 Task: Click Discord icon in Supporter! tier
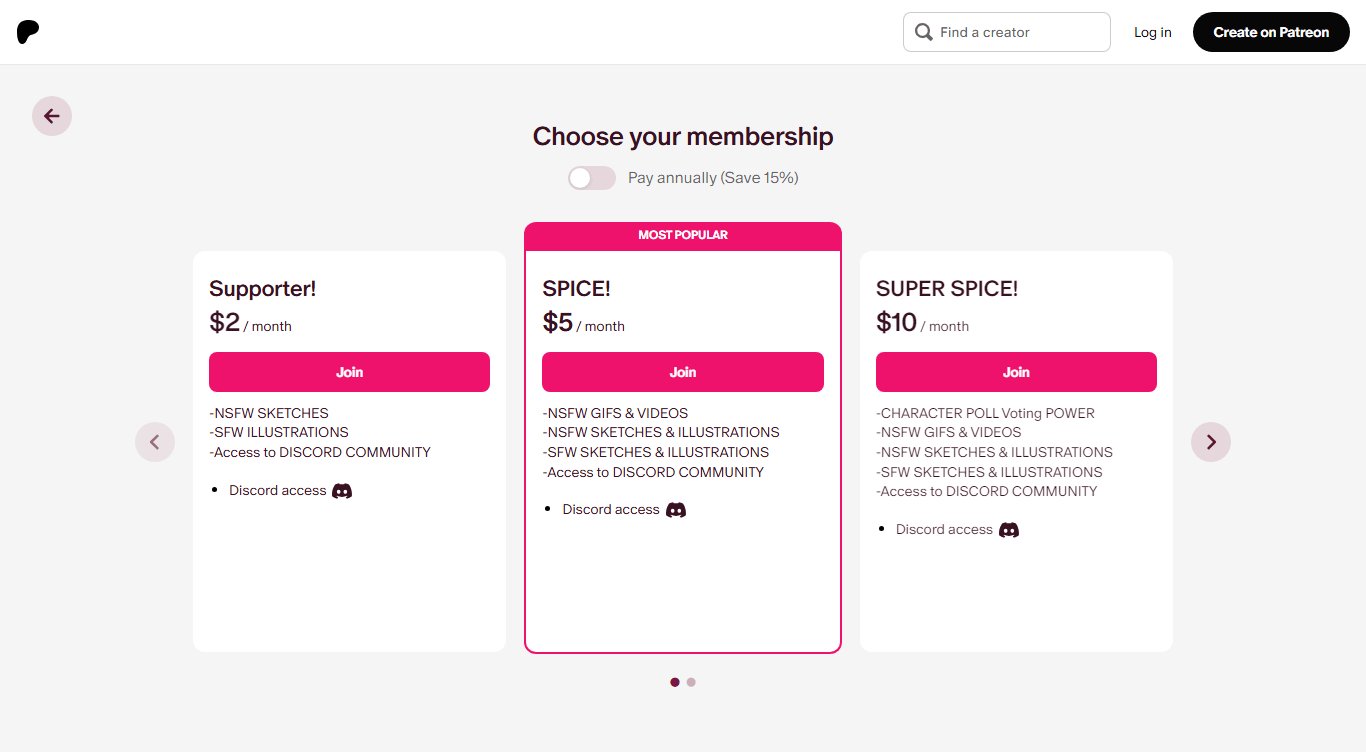point(342,491)
